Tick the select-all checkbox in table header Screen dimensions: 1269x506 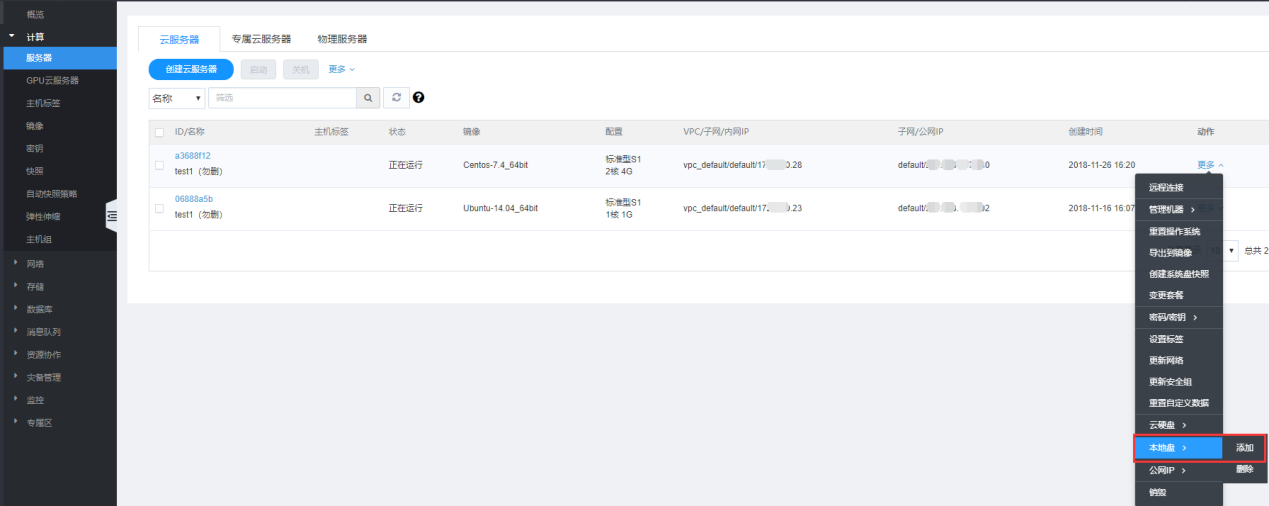coord(159,132)
